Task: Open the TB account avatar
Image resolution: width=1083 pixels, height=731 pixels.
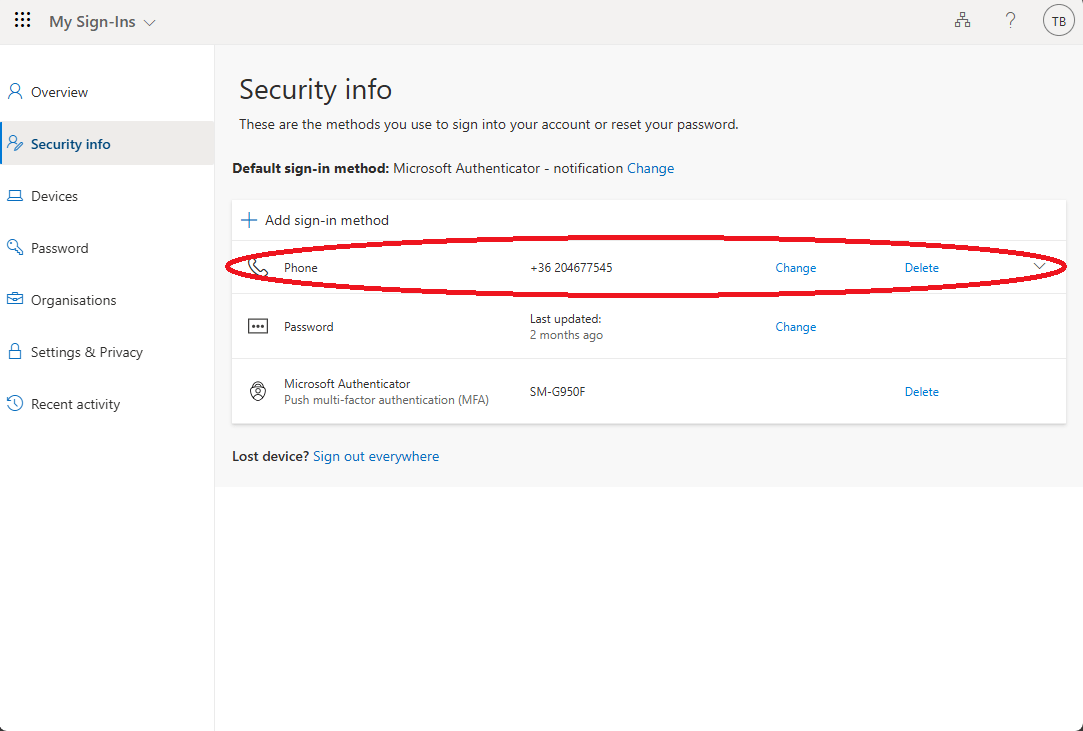Action: 1058,21
